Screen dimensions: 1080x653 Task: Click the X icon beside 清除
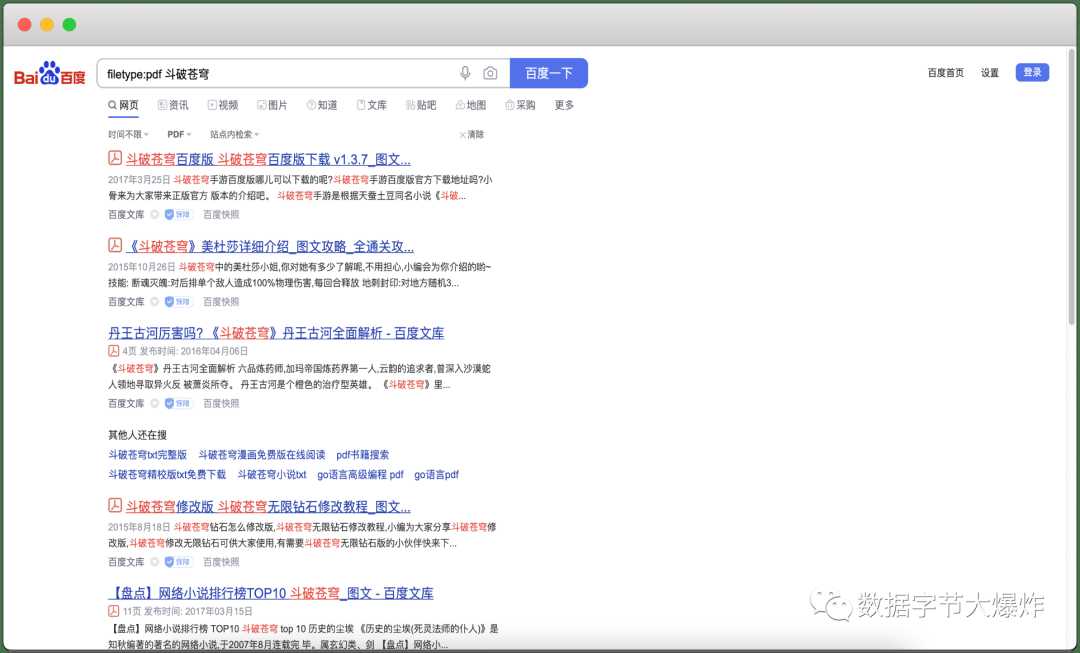tap(462, 134)
